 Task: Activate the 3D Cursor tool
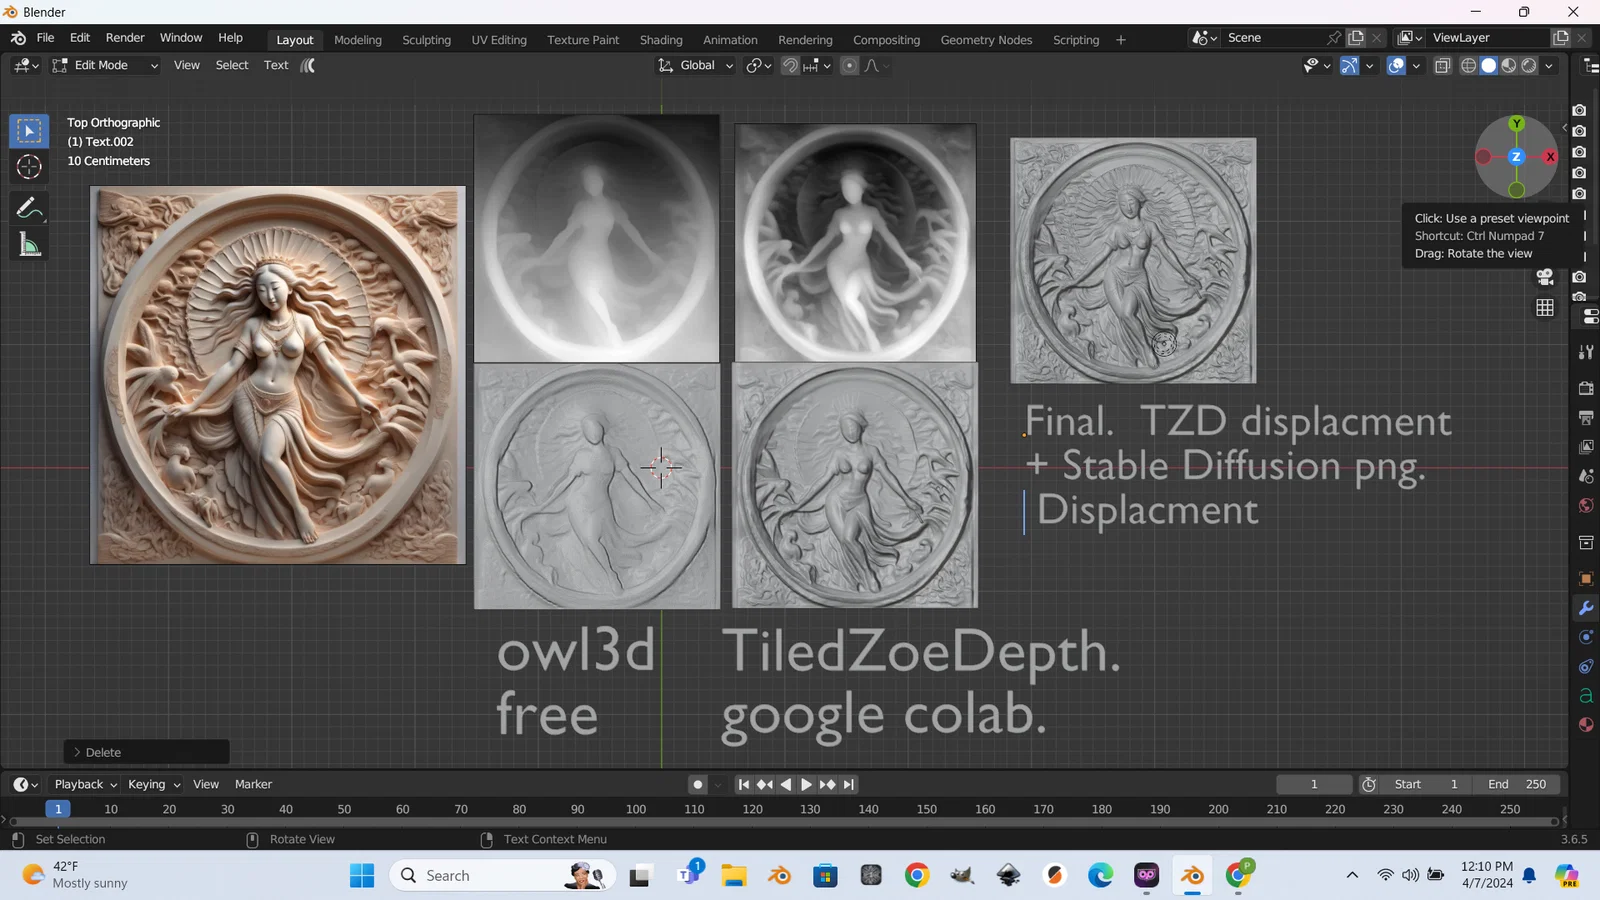pyautogui.click(x=29, y=167)
